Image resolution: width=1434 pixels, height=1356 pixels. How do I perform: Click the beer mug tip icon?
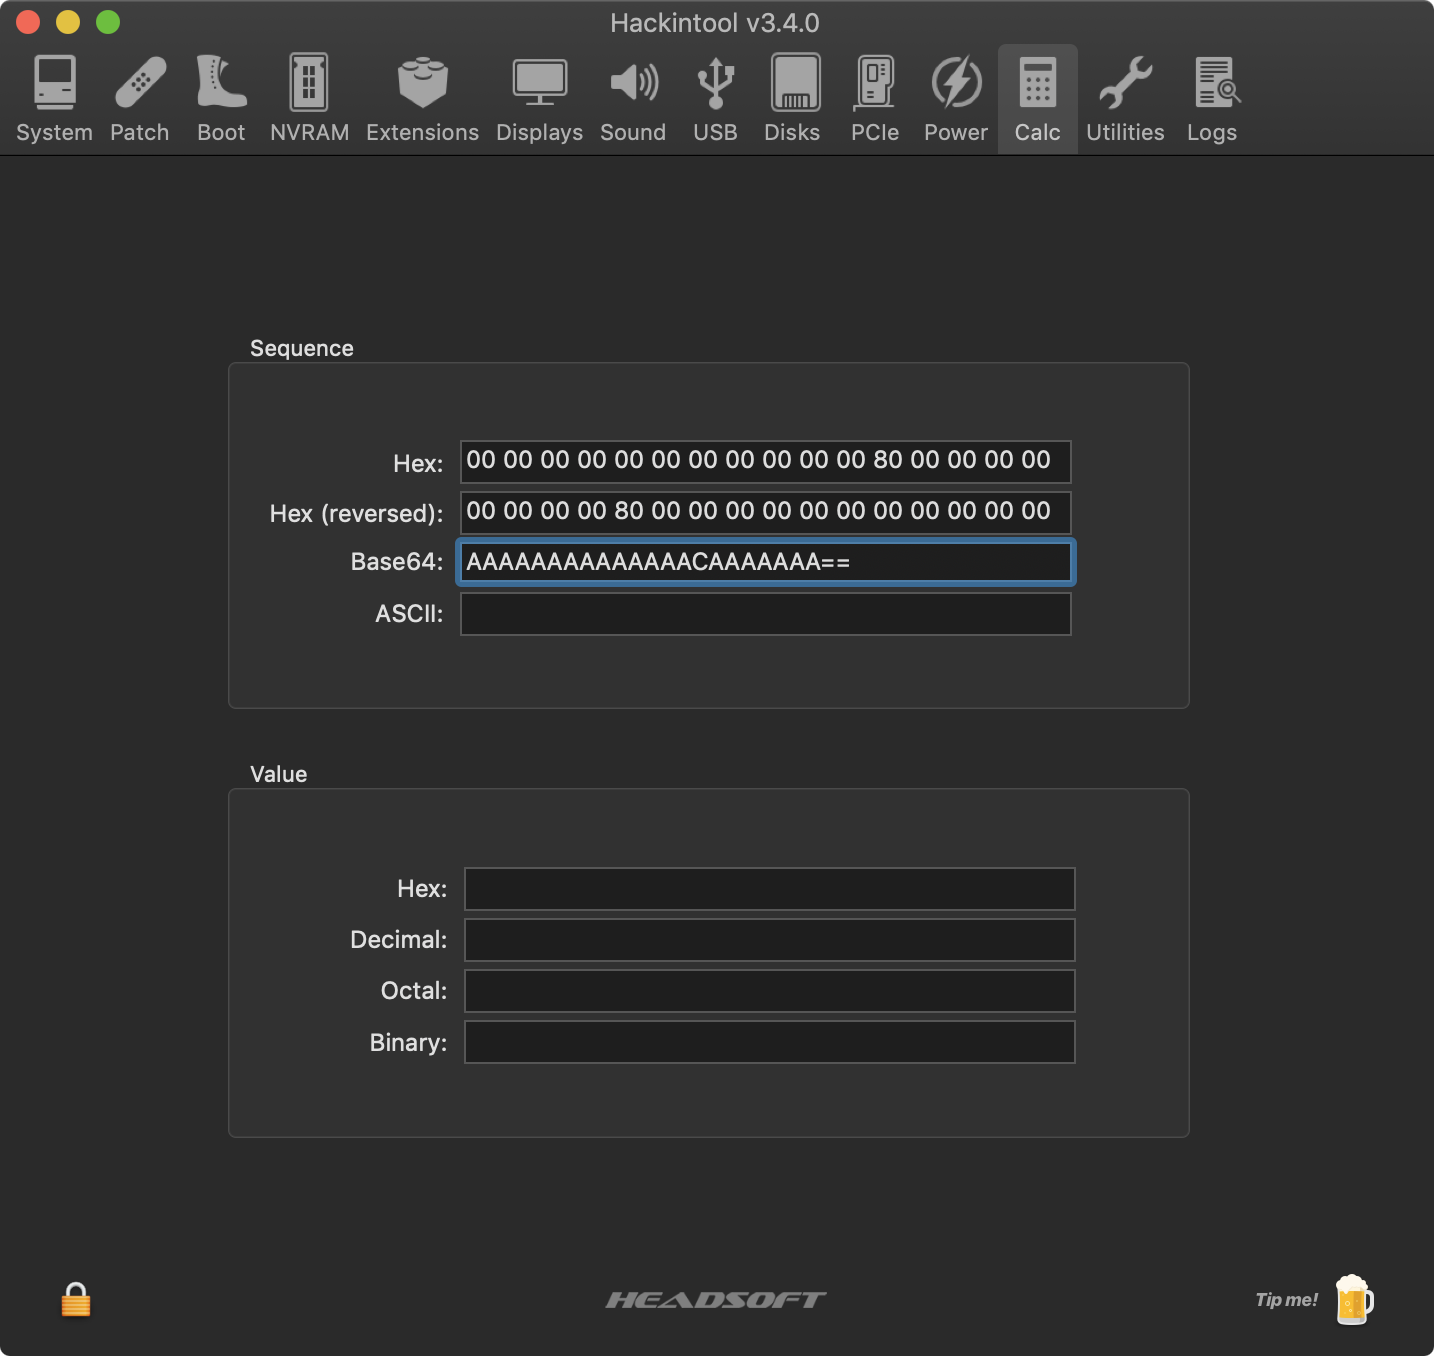coord(1354,1300)
